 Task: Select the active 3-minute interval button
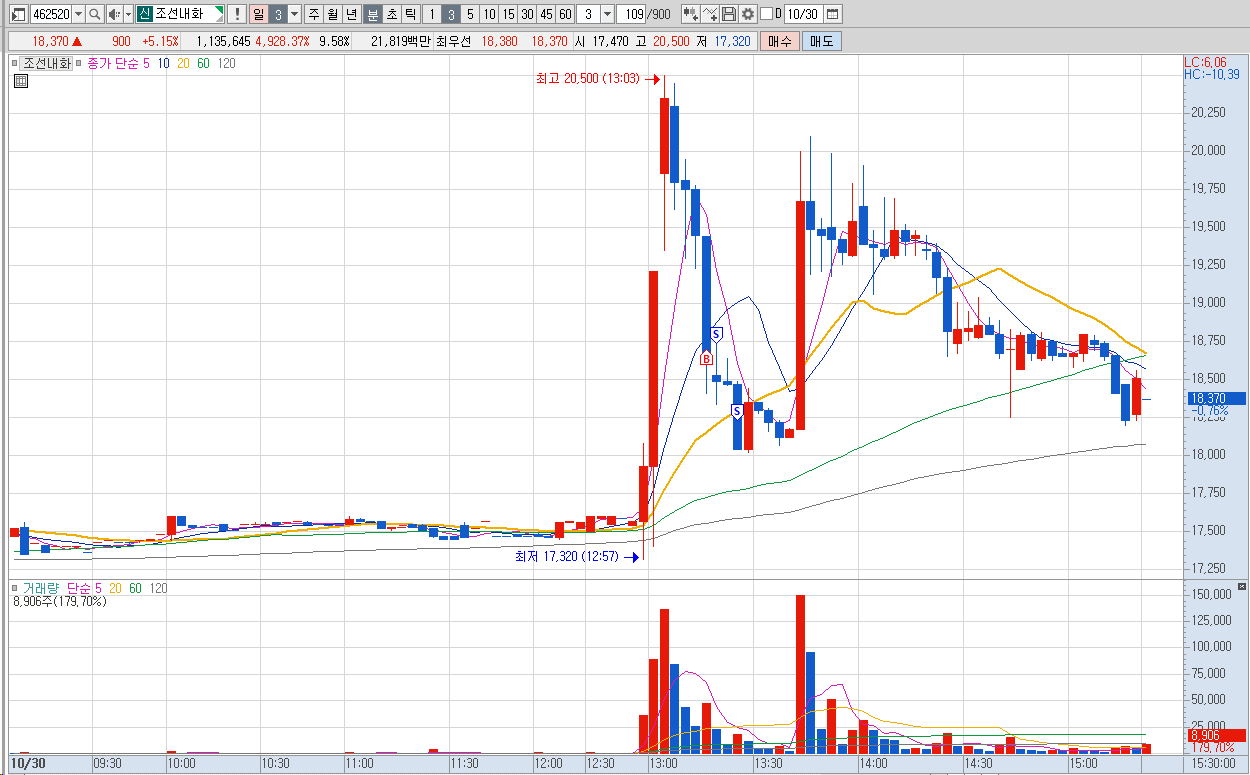click(451, 14)
